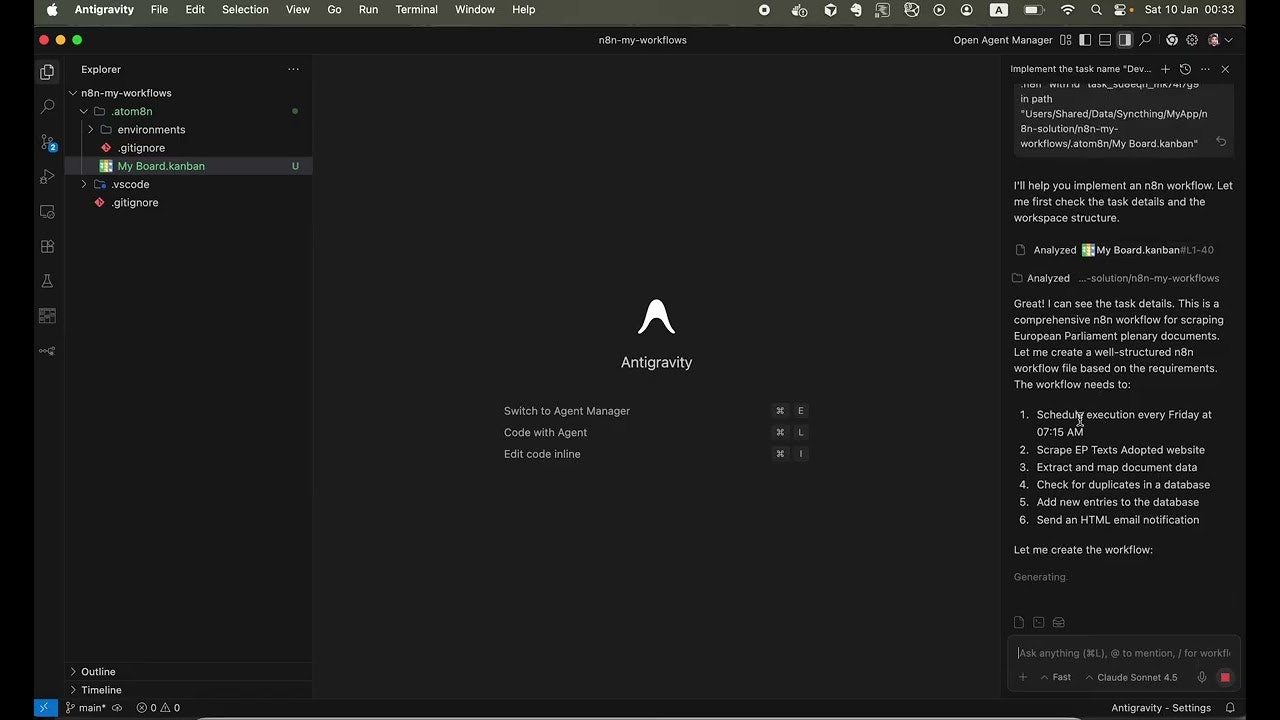Open the Explorer view in activity bar

47,71
